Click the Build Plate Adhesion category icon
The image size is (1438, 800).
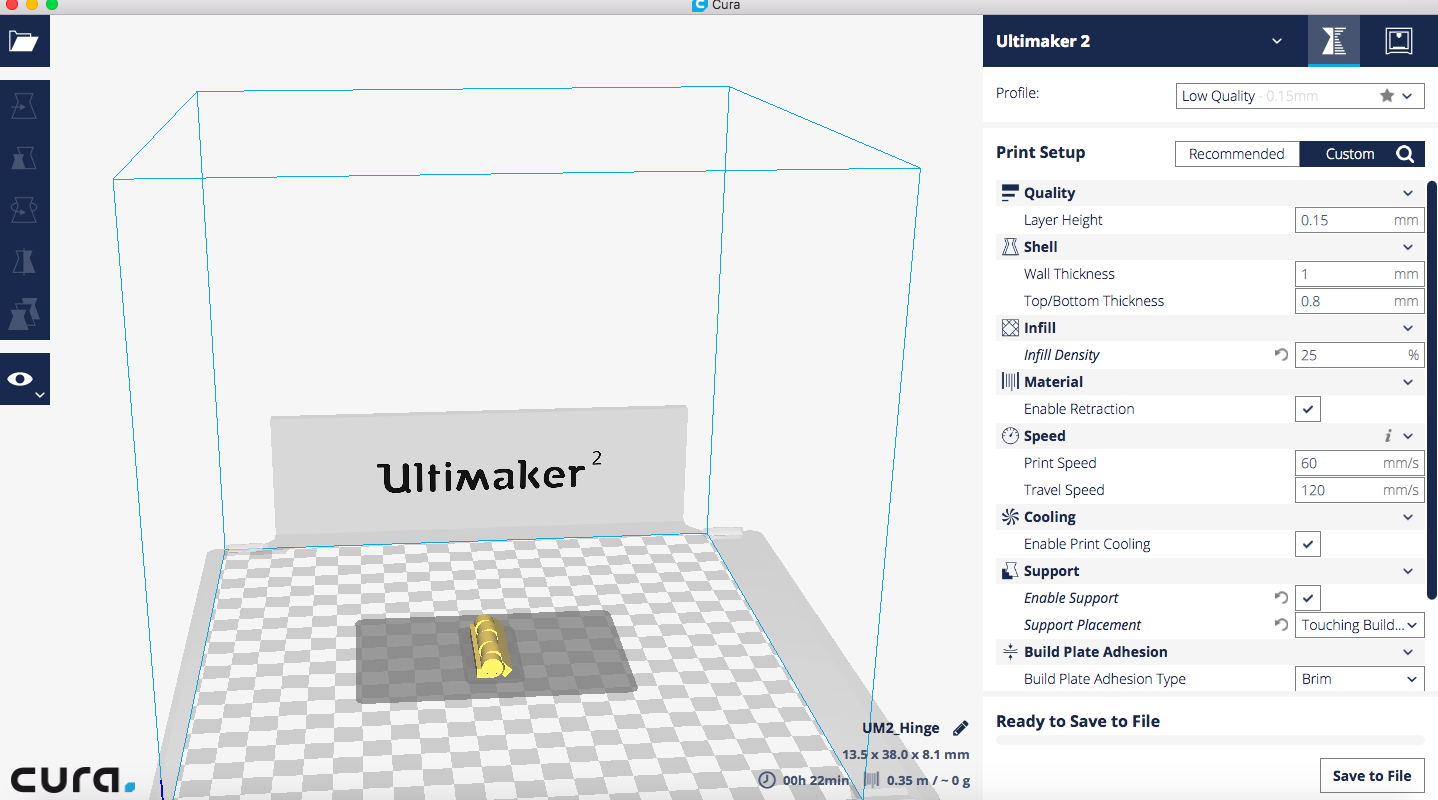[x=1009, y=652]
